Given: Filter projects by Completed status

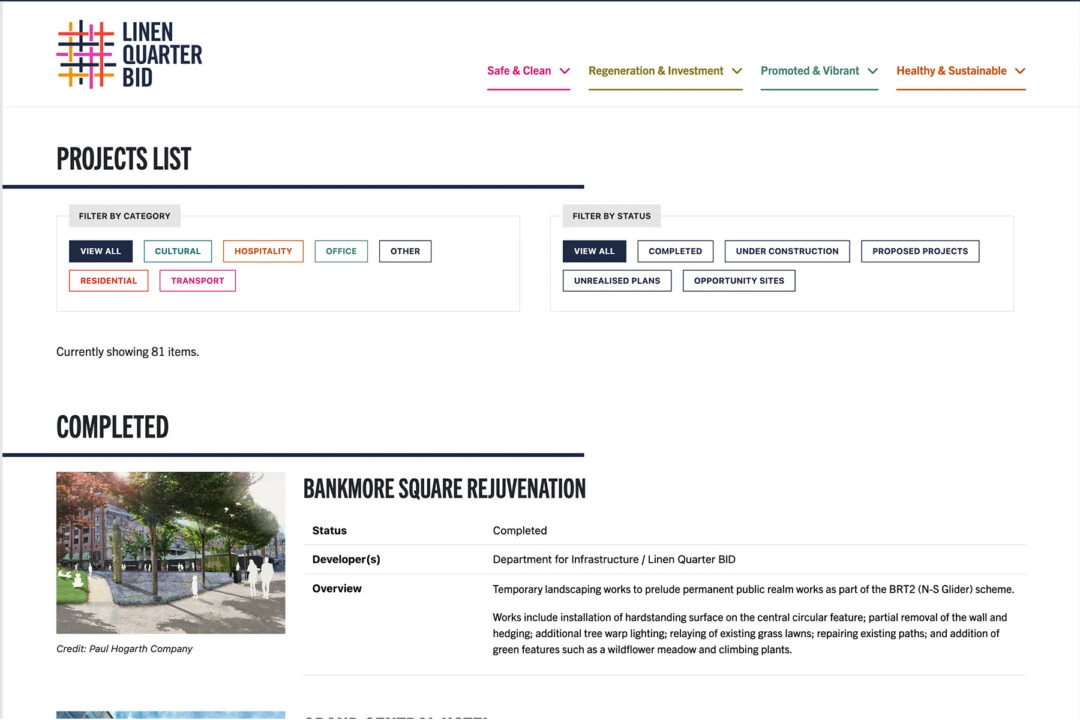Looking at the screenshot, I should coord(675,251).
